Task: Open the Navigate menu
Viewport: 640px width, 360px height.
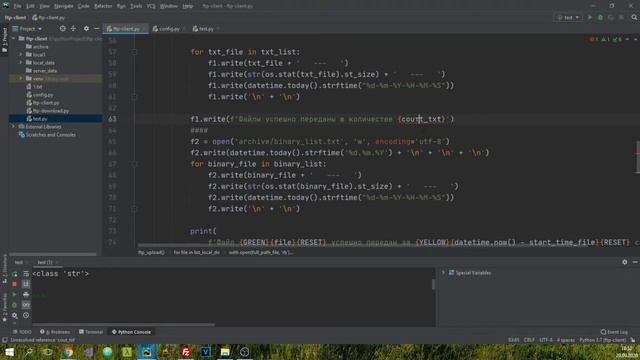Action: [x=64, y=6]
